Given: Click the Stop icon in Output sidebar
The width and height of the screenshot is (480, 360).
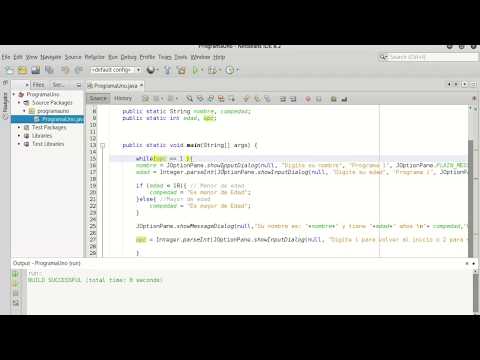Looking at the screenshot, I should pyautogui.click(x=15, y=293).
